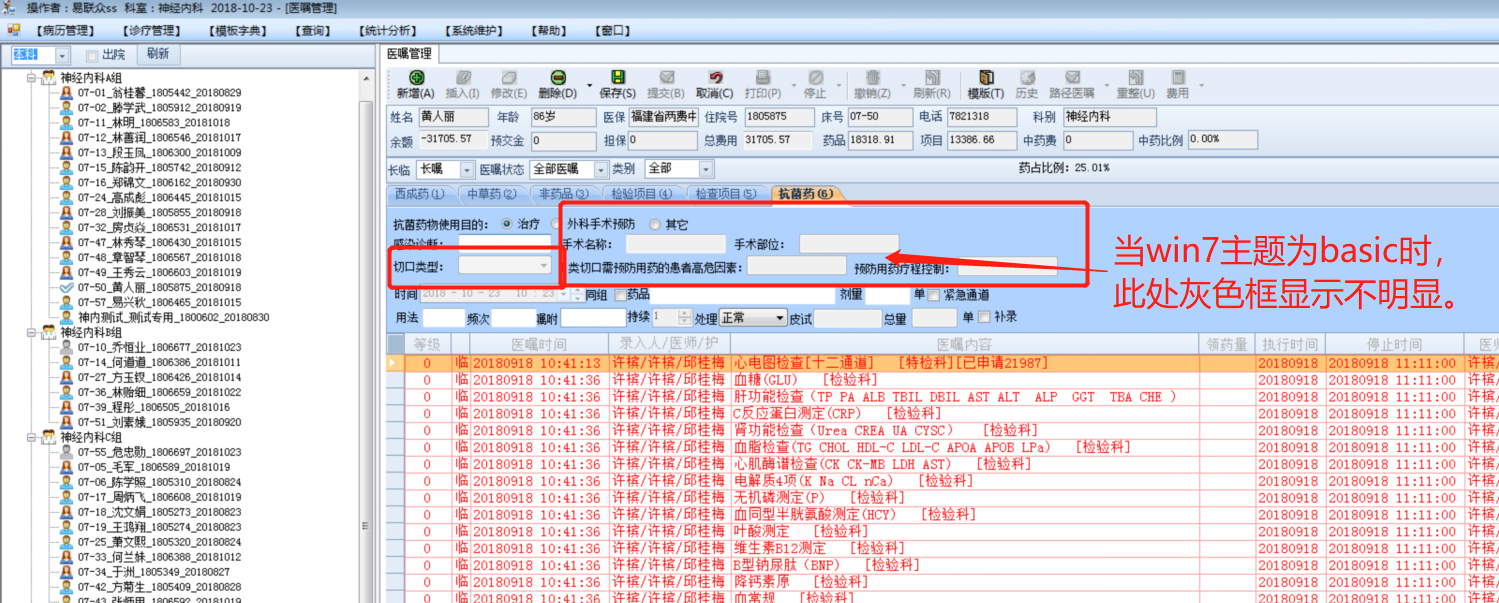Click the patient tree vertical scrollbar
This screenshot has height=603, width=1499.
pyautogui.click(x=366, y=335)
